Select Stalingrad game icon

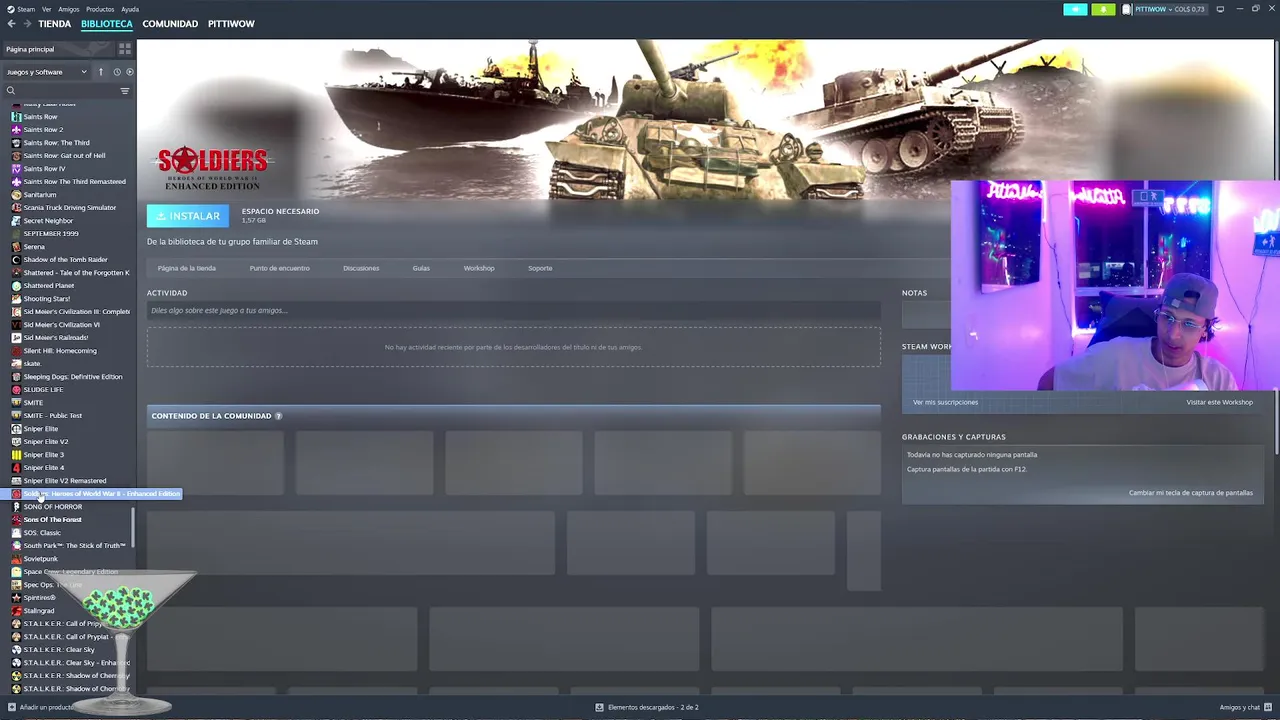tap(16, 611)
